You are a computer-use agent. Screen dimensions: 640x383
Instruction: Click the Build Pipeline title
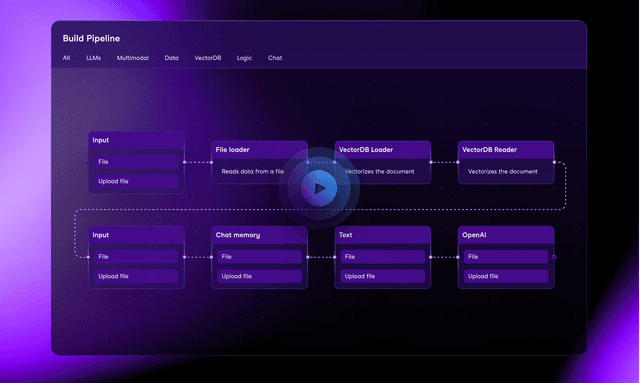click(x=91, y=38)
